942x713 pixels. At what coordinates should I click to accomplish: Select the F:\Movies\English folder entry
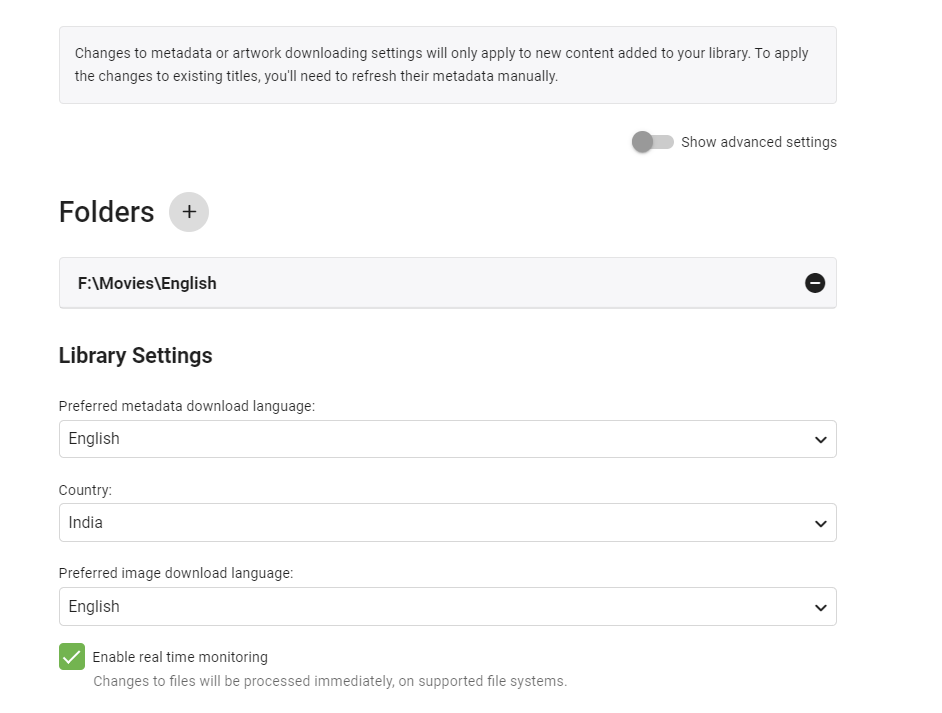tap(148, 283)
